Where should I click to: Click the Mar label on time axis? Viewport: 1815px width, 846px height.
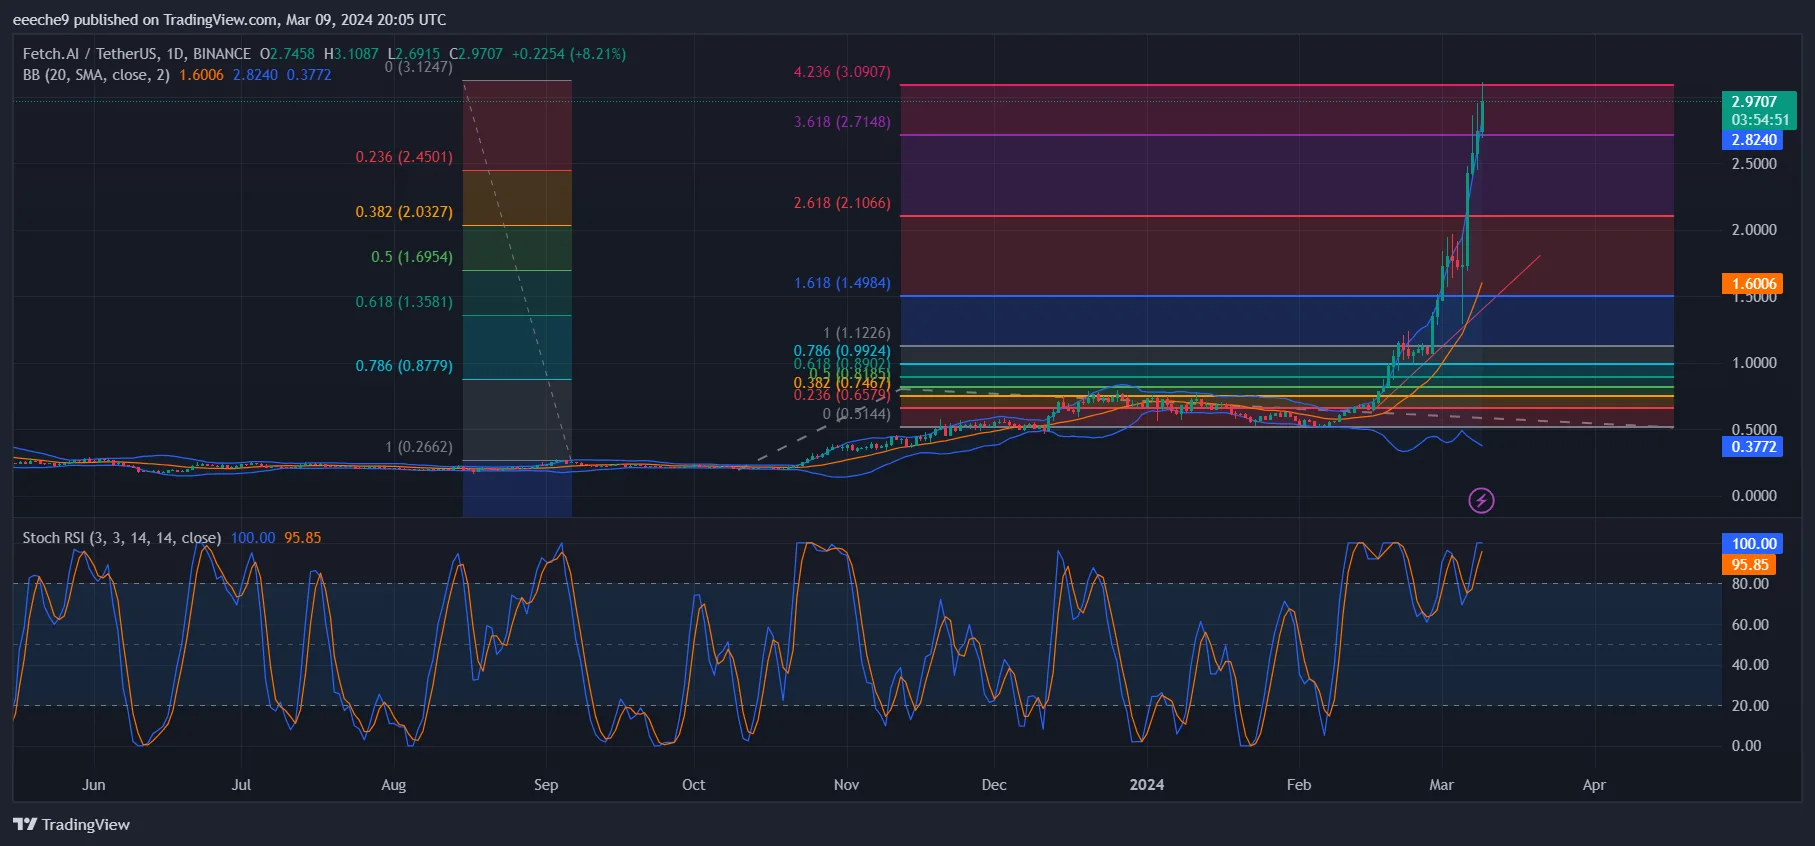[1441, 785]
